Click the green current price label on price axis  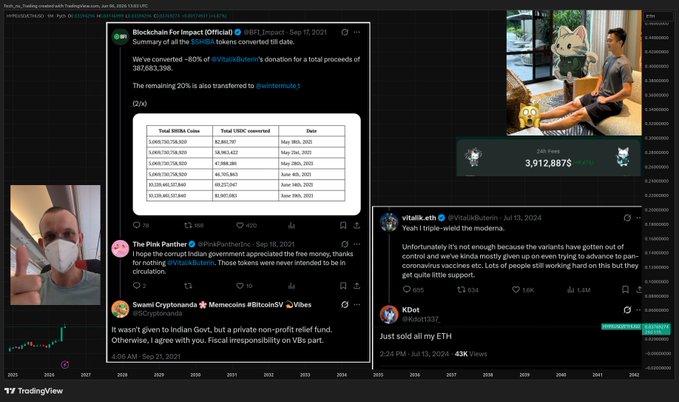[656, 329]
